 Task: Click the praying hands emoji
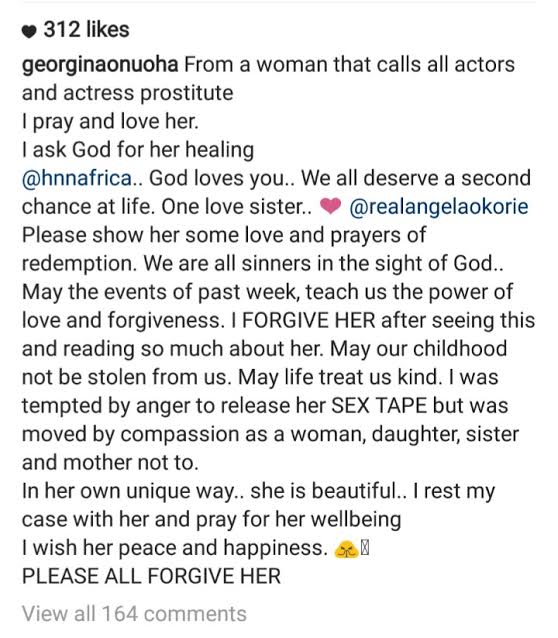346,550
